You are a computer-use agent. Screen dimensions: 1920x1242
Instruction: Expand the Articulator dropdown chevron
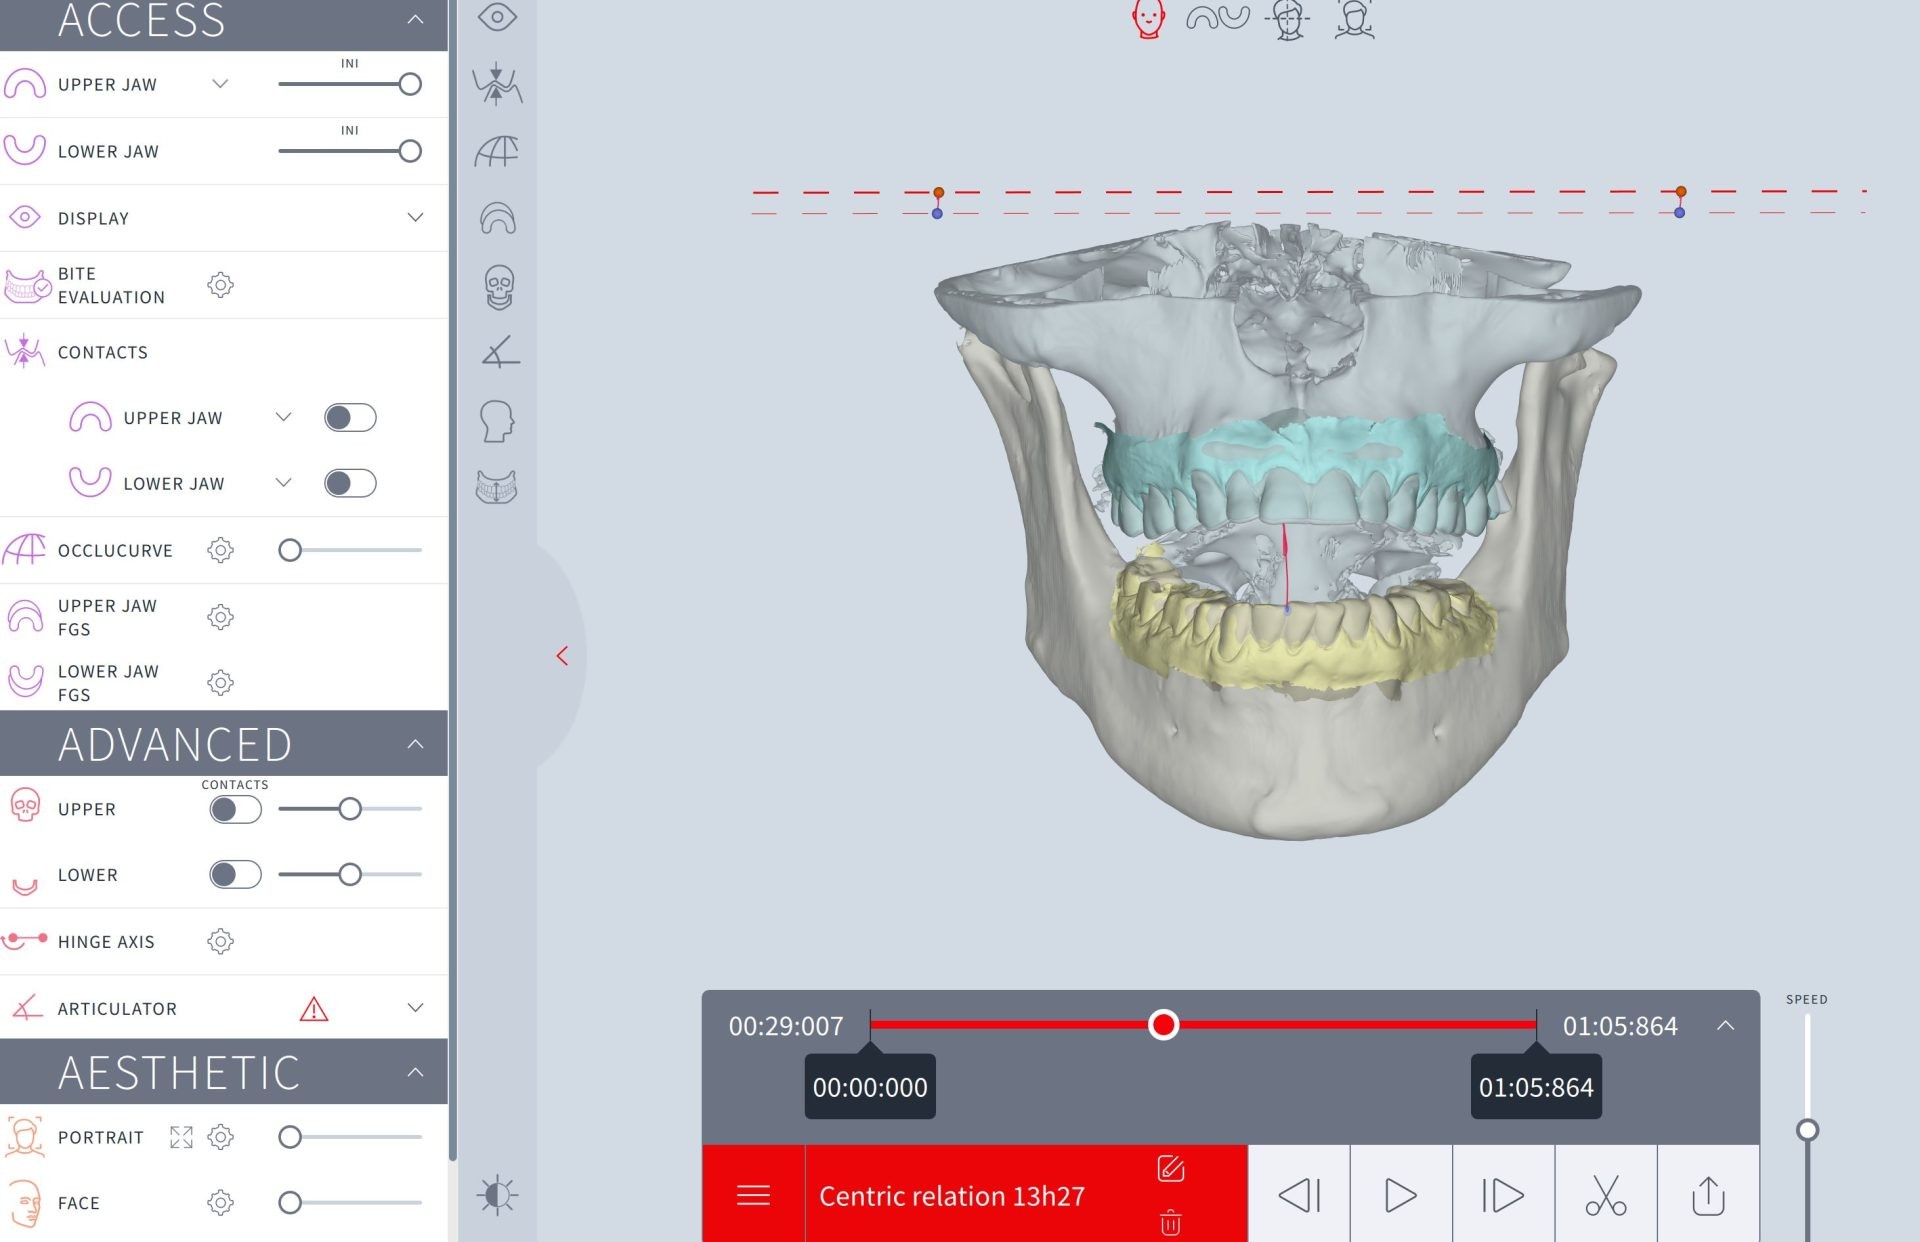coord(415,1007)
